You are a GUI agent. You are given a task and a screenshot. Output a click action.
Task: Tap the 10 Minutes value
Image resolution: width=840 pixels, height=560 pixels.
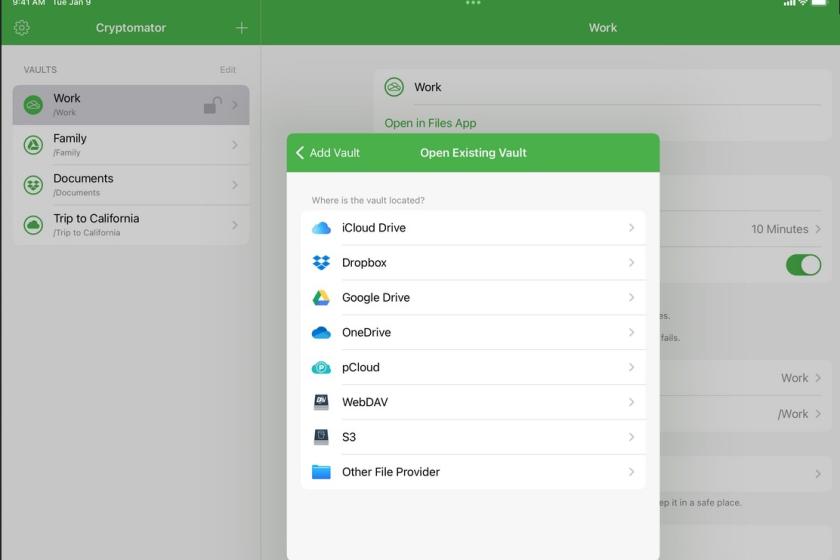[x=779, y=229]
